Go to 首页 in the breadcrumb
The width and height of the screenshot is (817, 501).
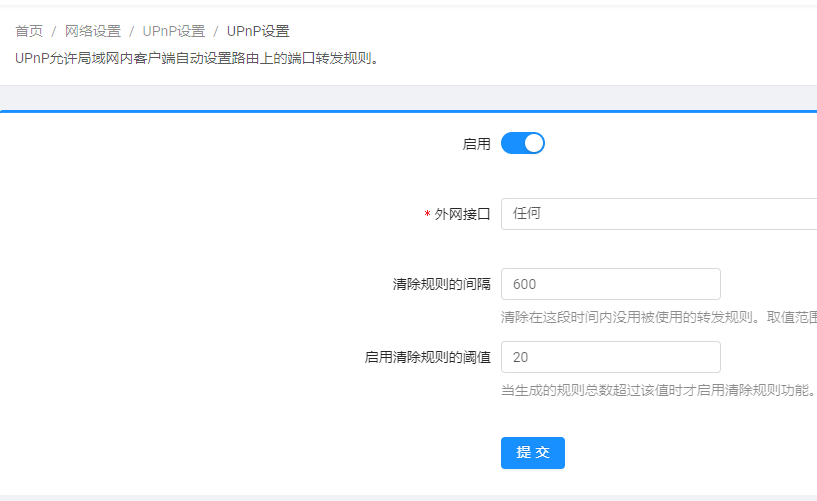tap(29, 31)
